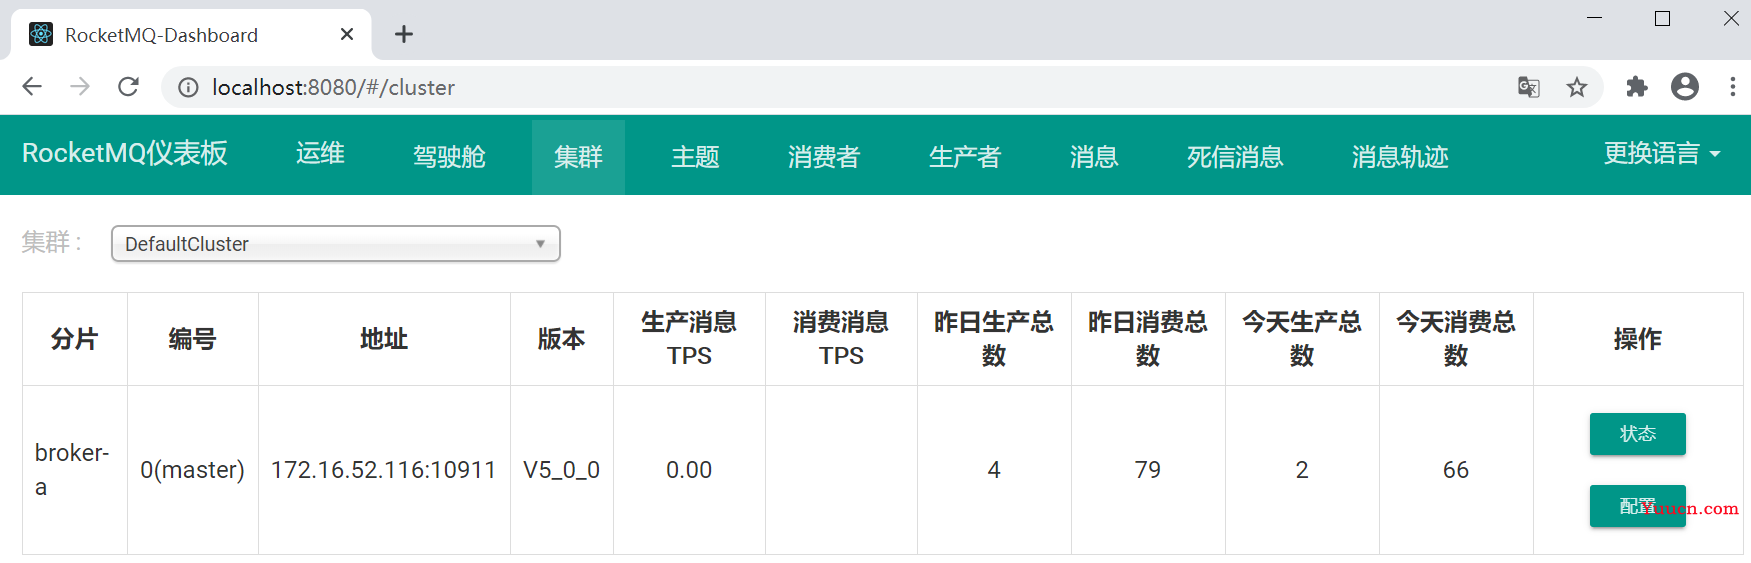Open the 运维 menu item
Screen dimensions: 1751x563
pos(320,153)
